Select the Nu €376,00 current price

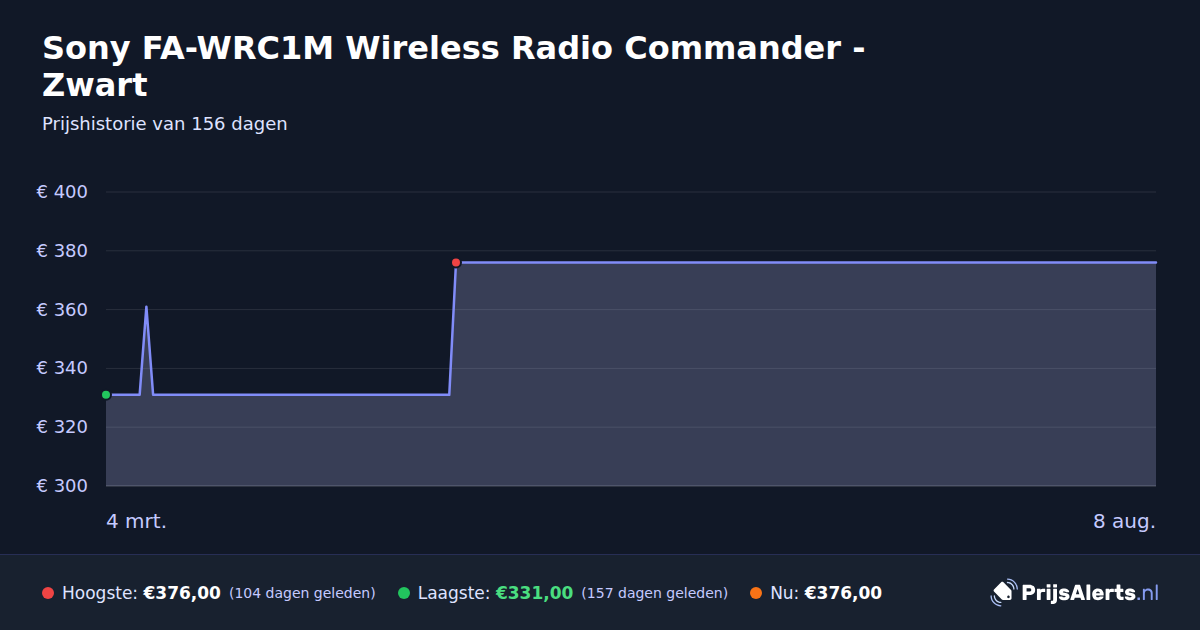843,593
